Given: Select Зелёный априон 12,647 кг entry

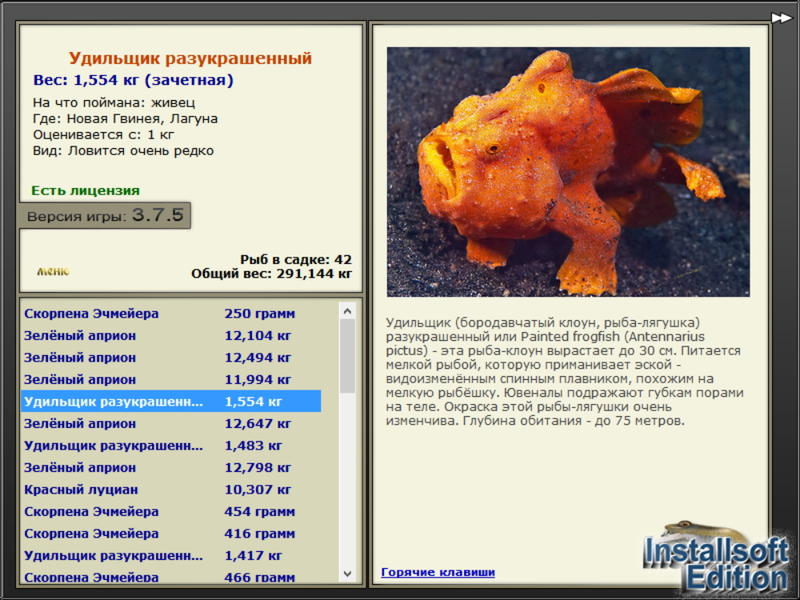Looking at the screenshot, I should tap(171, 423).
